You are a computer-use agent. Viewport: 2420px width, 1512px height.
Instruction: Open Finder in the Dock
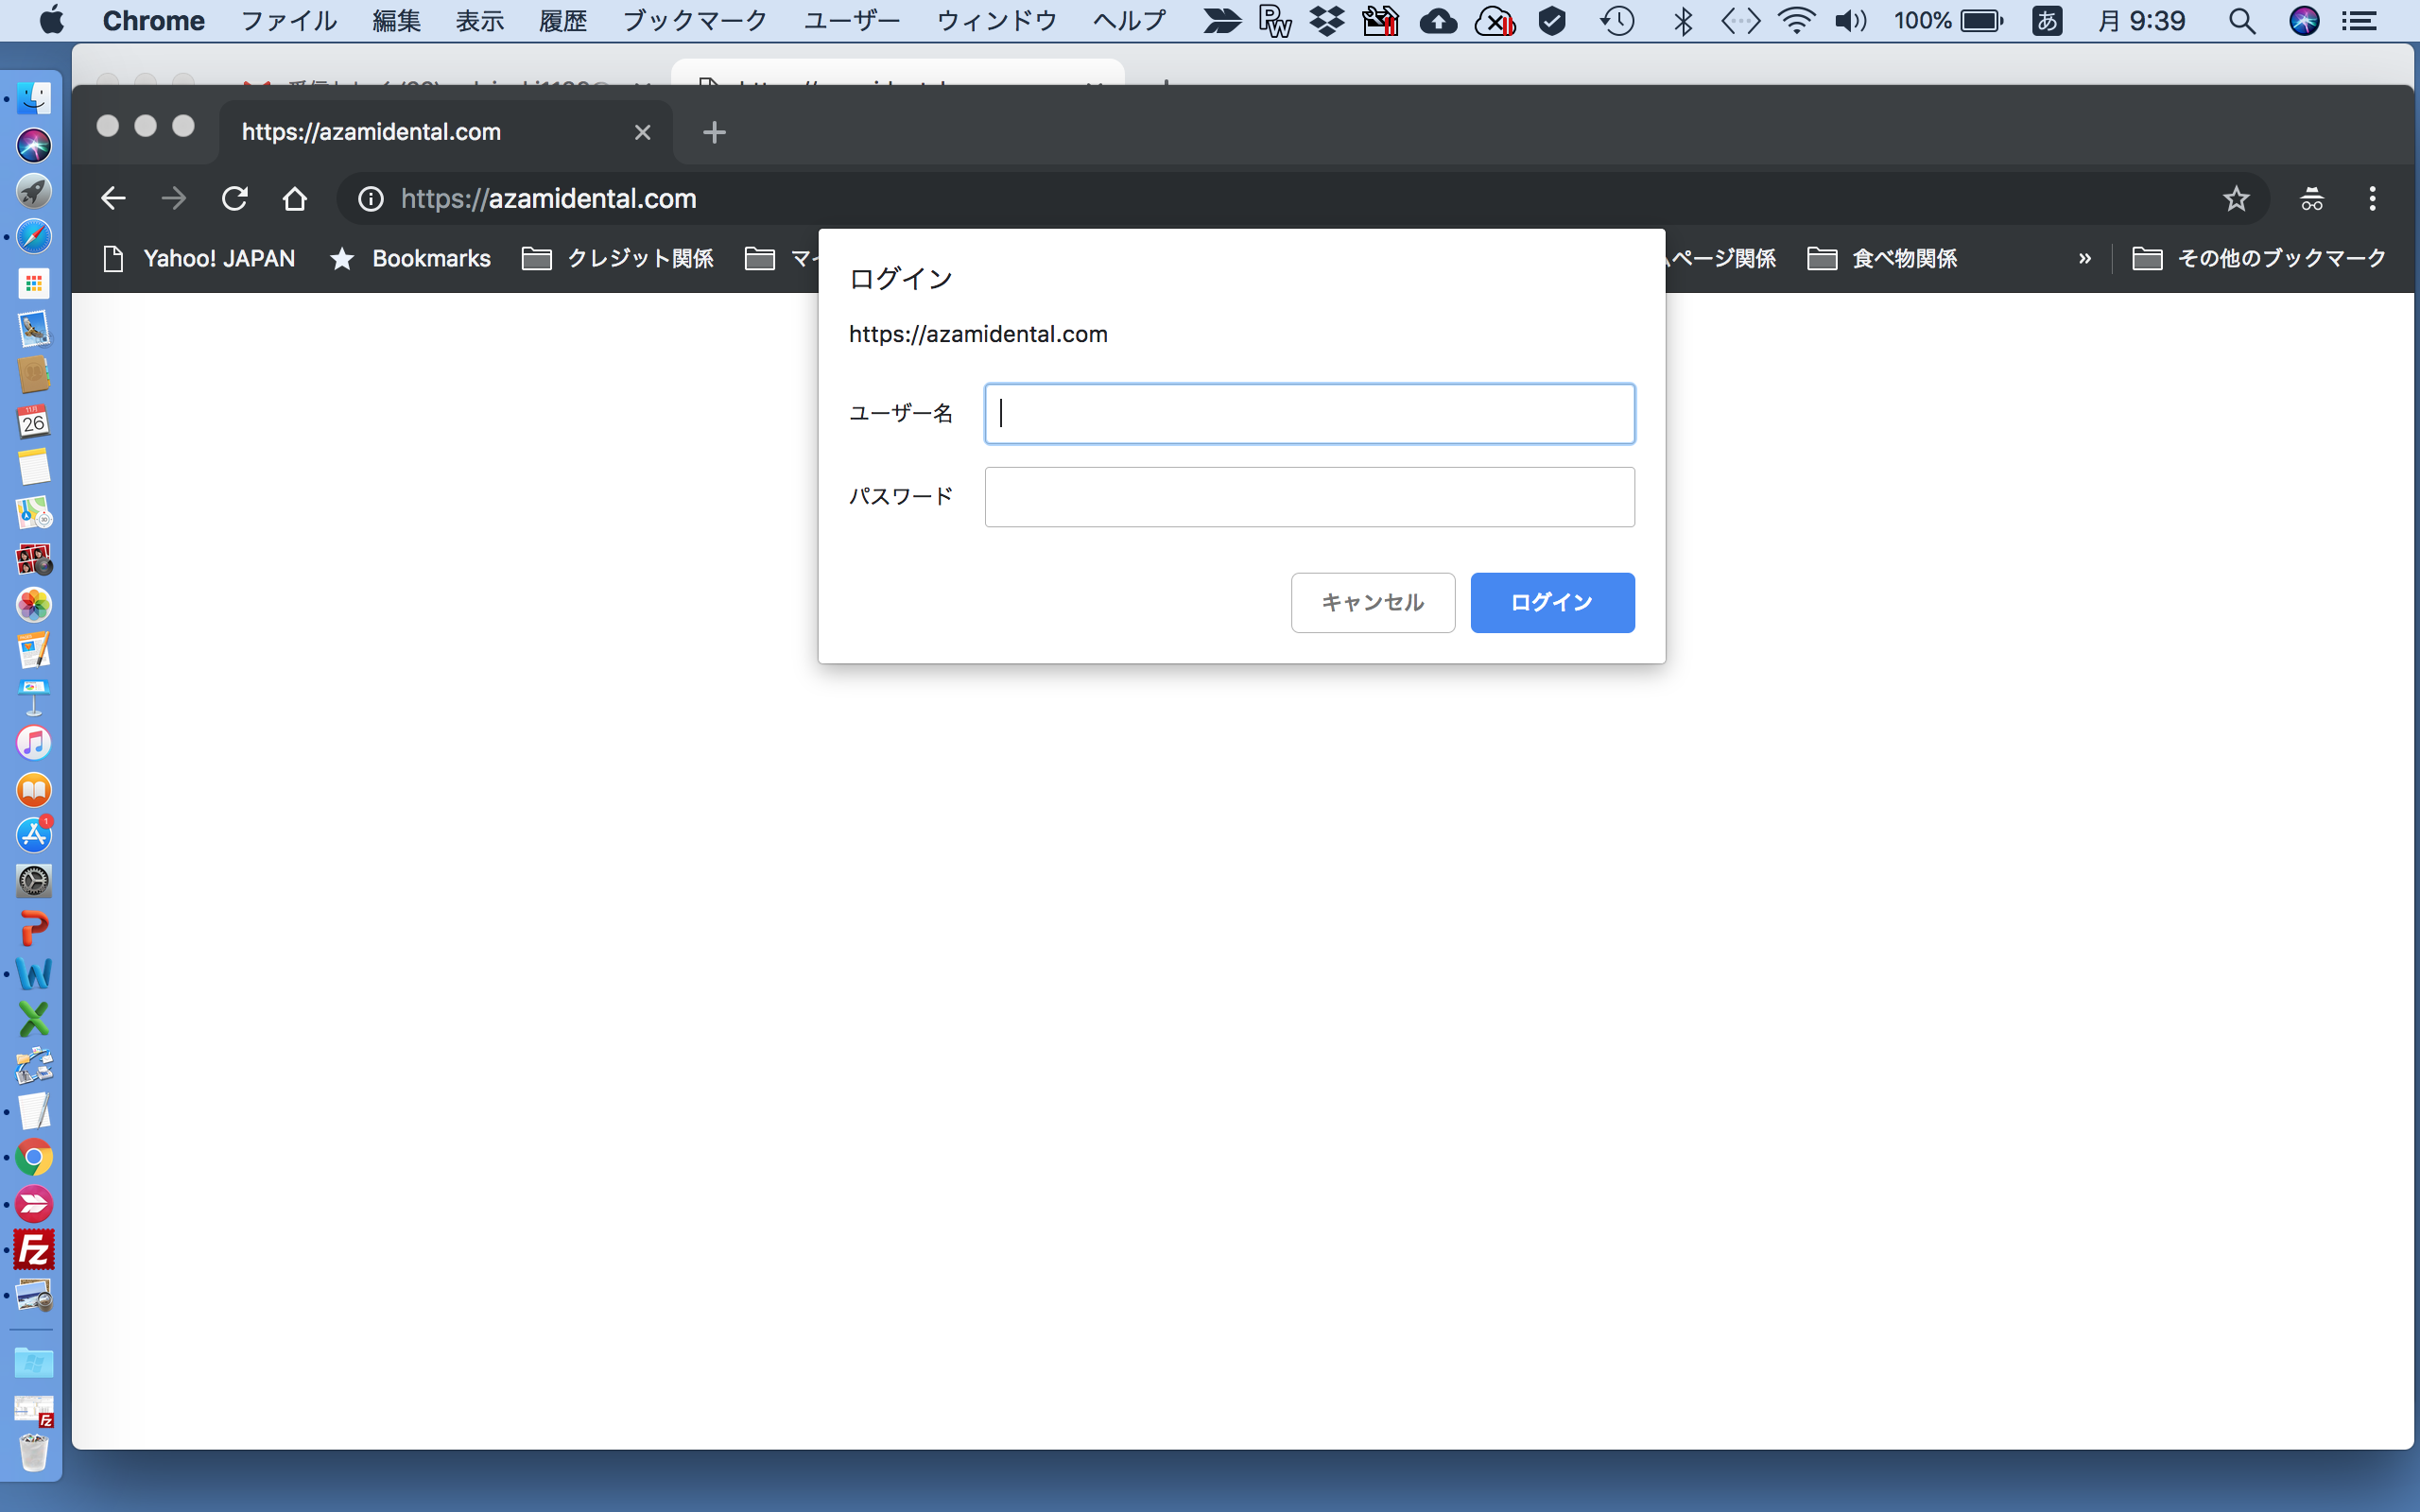(x=34, y=98)
